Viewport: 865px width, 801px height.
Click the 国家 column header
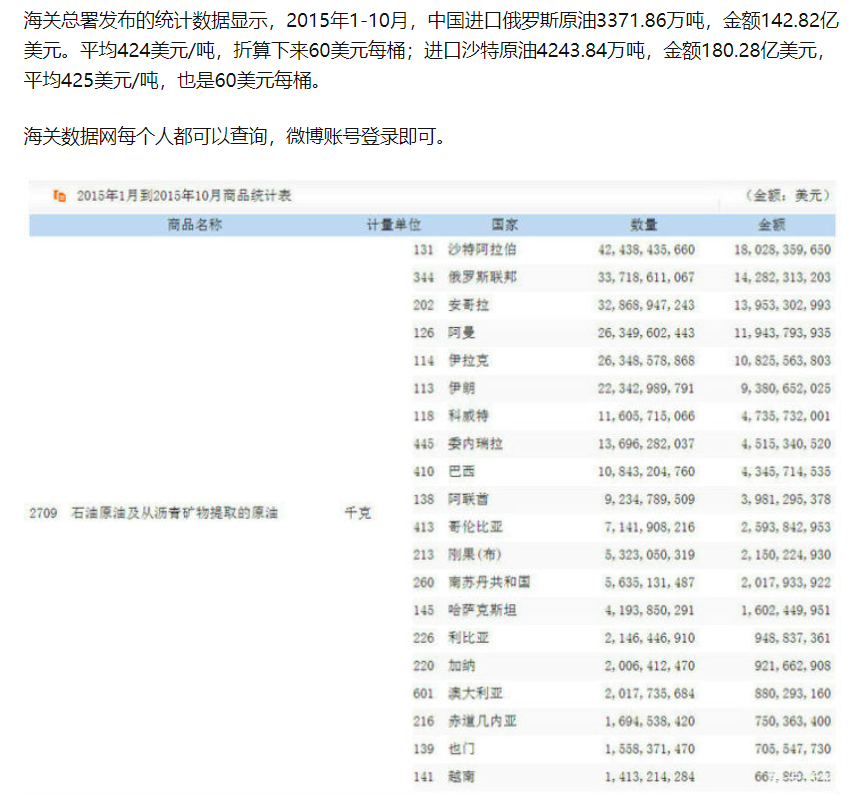point(505,225)
